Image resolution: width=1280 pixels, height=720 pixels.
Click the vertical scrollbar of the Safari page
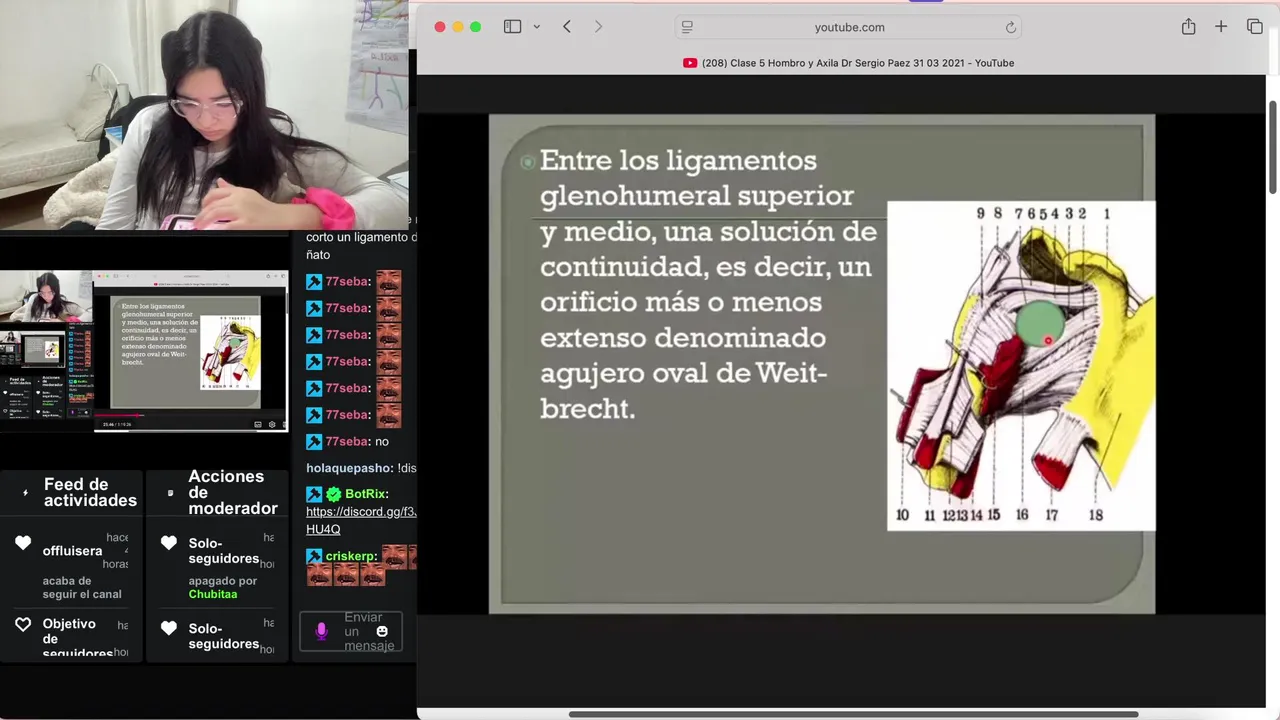pyautogui.click(x=1273, y=148)
